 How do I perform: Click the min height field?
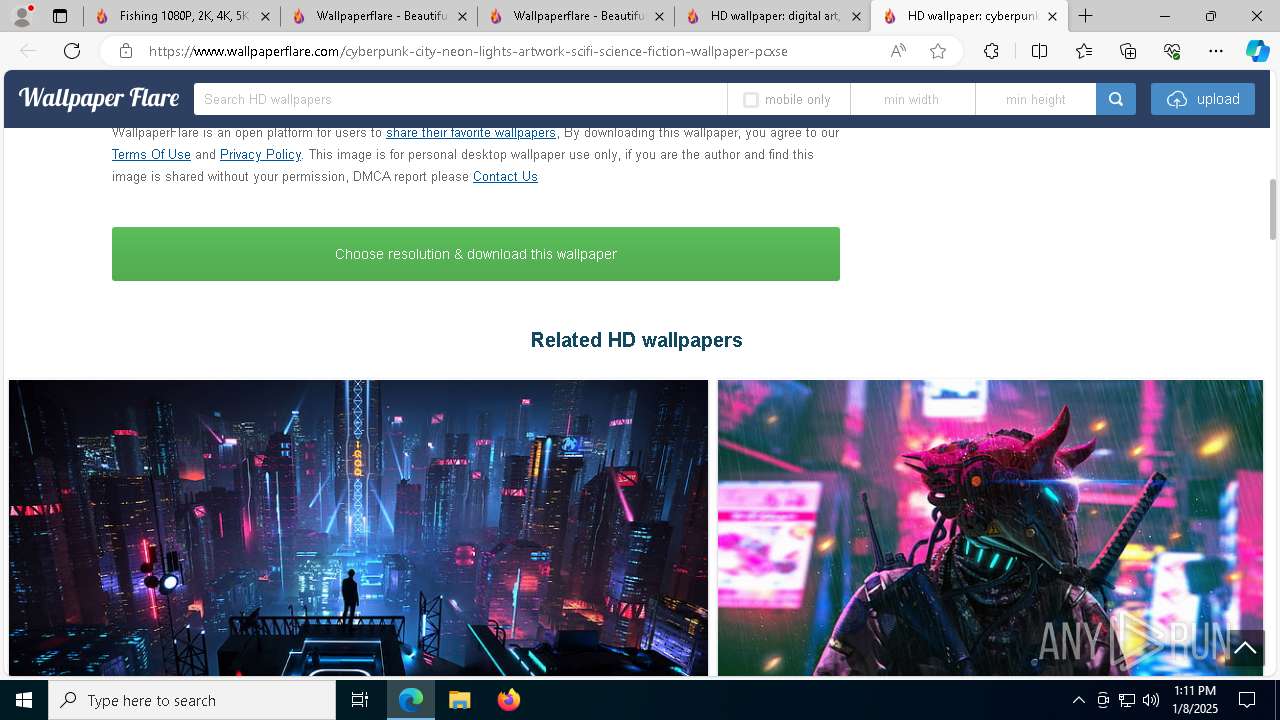click(x=1036, y=99)
